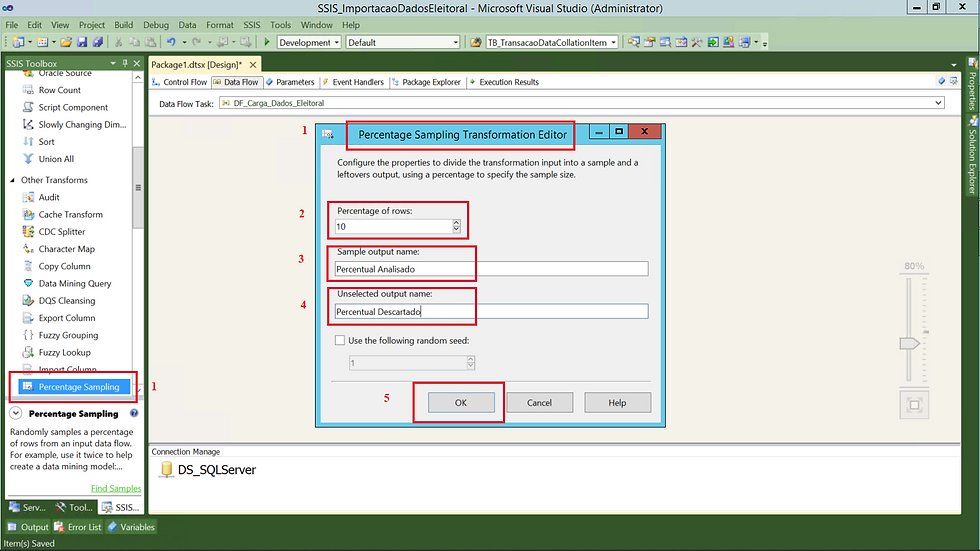Open the Parameters tab
The image size is (980, 551).
(x=291, y=82)
